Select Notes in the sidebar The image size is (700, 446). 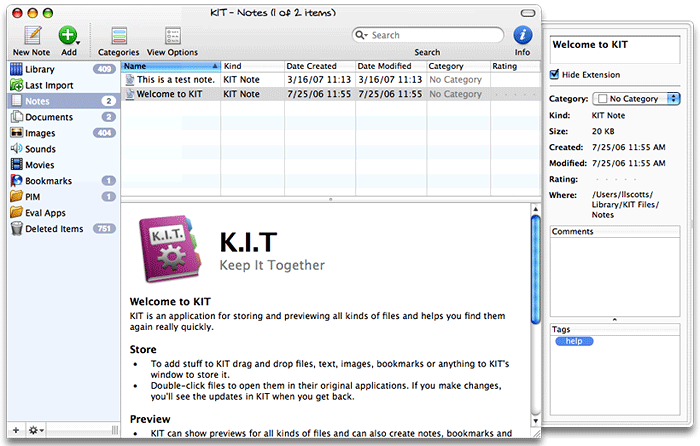[x=63, y=101]
